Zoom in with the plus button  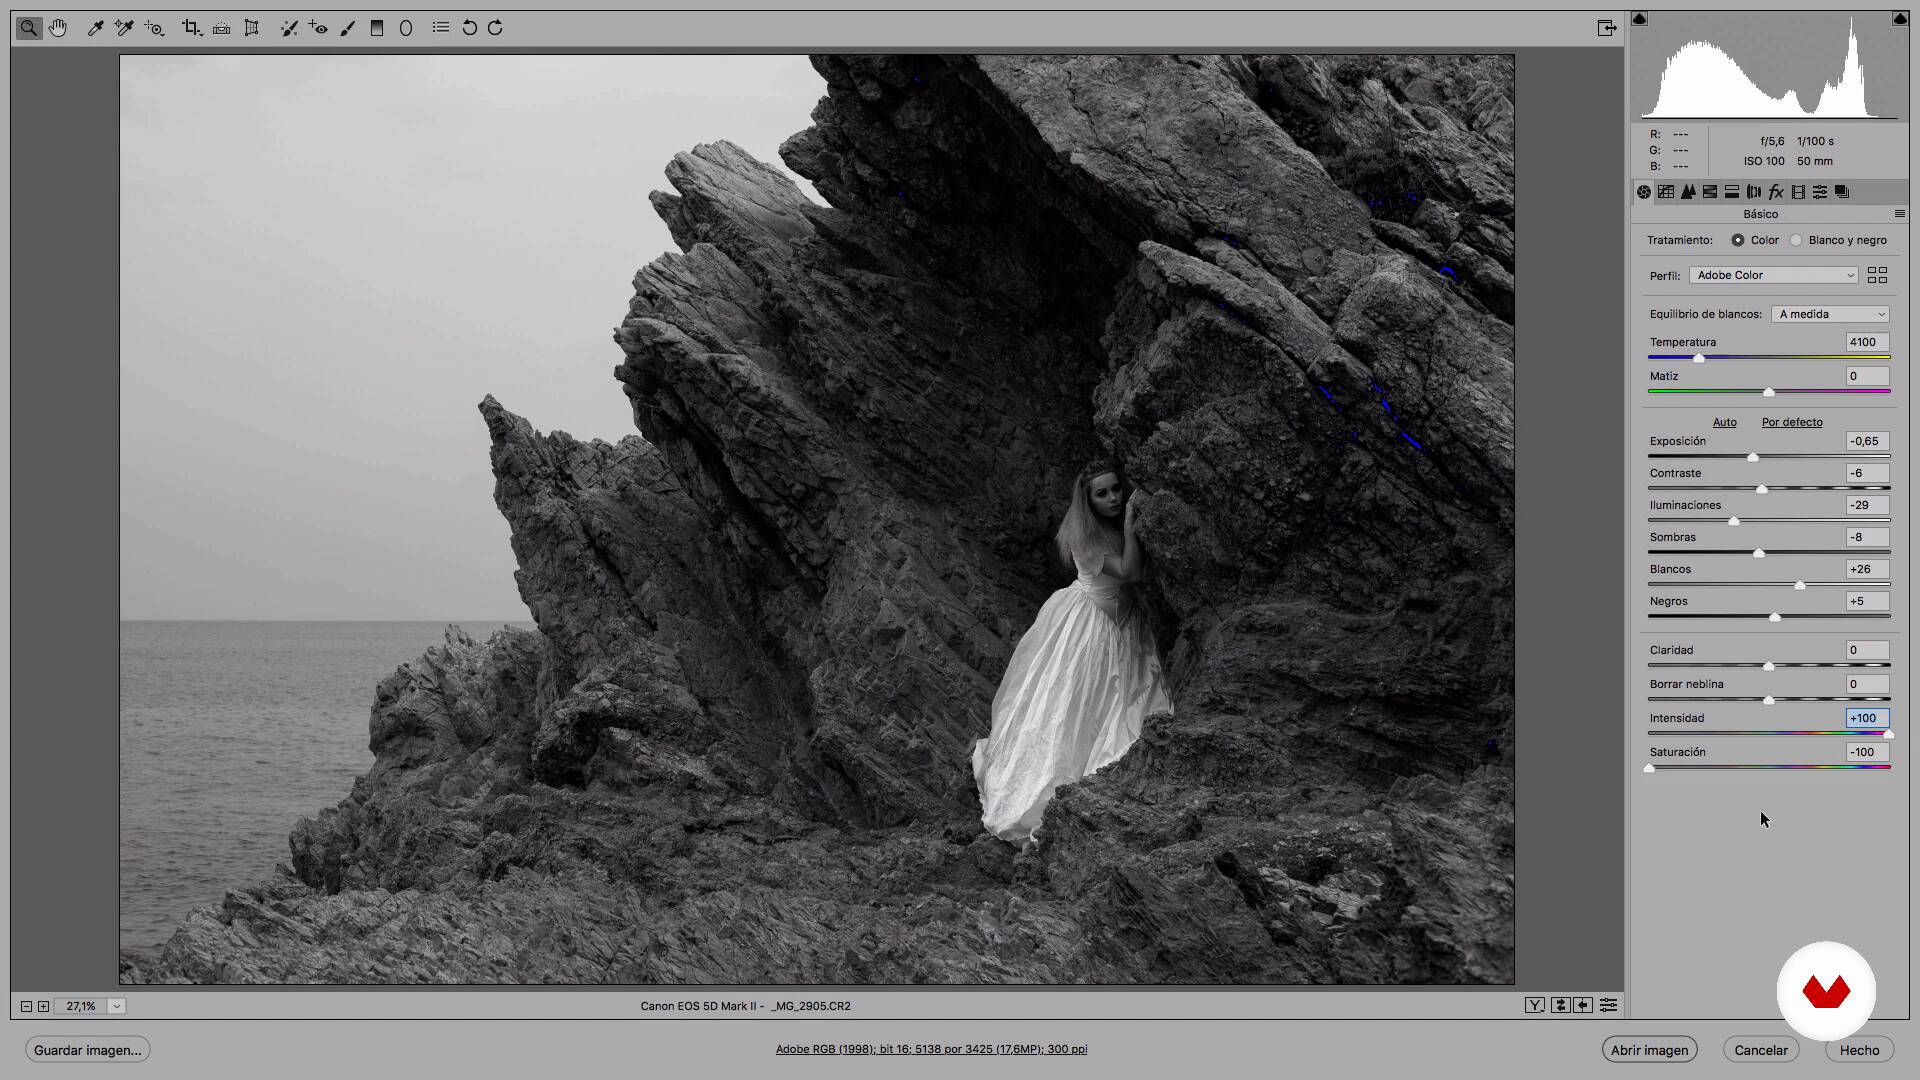click(x=43, y=1006)
